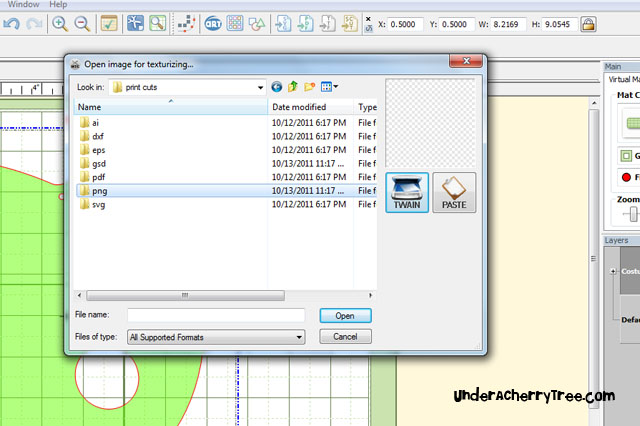The height and width of the screenshot is (426, 640).
Task: Open the Help menu
Action: point(58,4)
